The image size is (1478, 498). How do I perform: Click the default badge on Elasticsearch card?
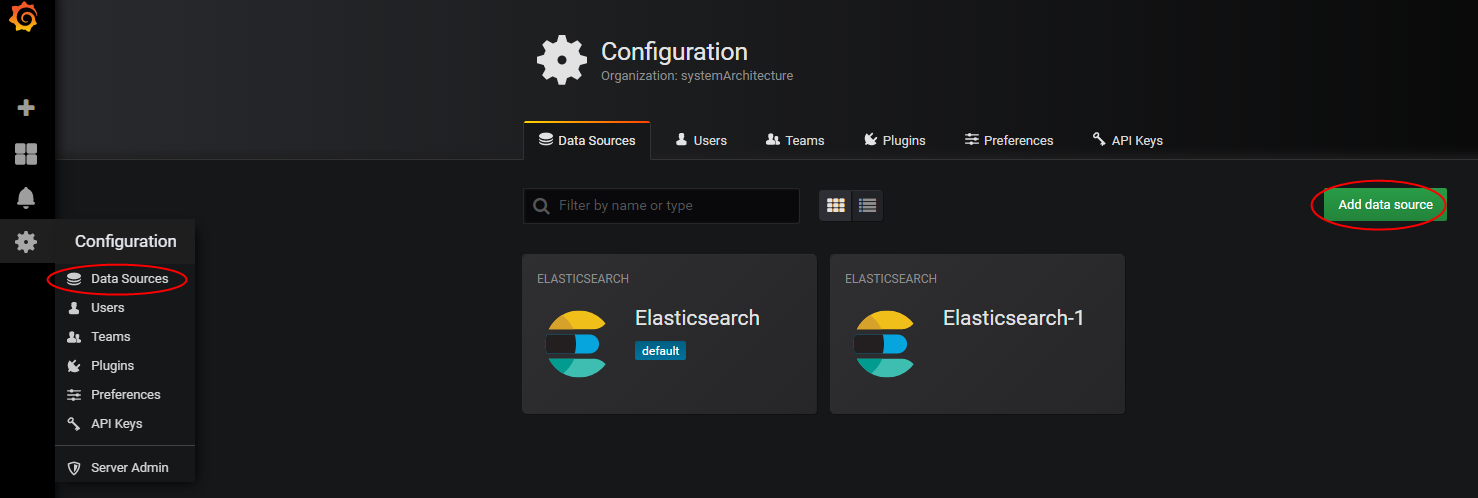click(660, 351)
